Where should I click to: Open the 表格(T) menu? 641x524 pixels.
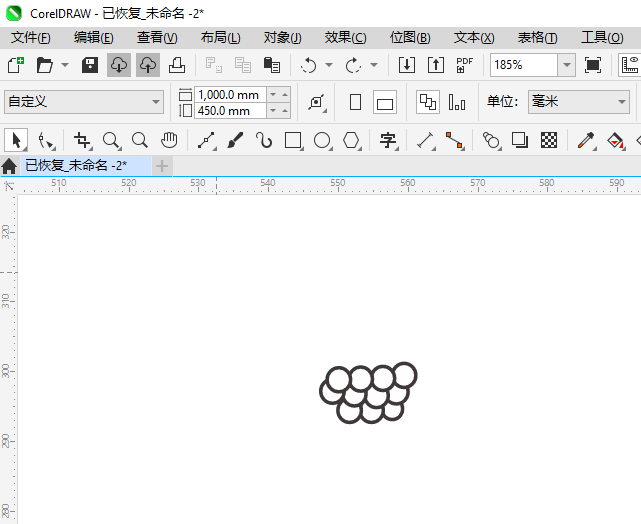pyautogui.click(x=538, y=38)
